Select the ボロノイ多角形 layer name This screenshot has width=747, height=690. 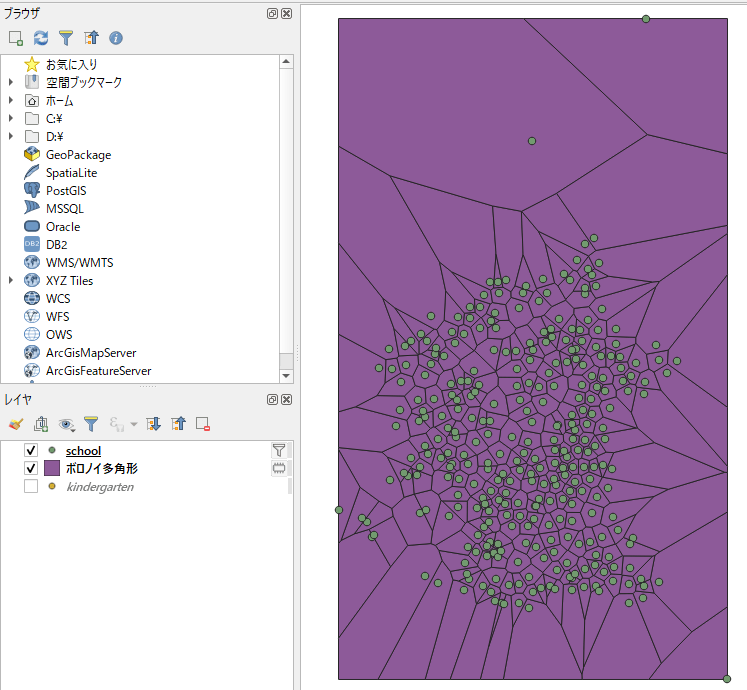[x=102, y=468]
